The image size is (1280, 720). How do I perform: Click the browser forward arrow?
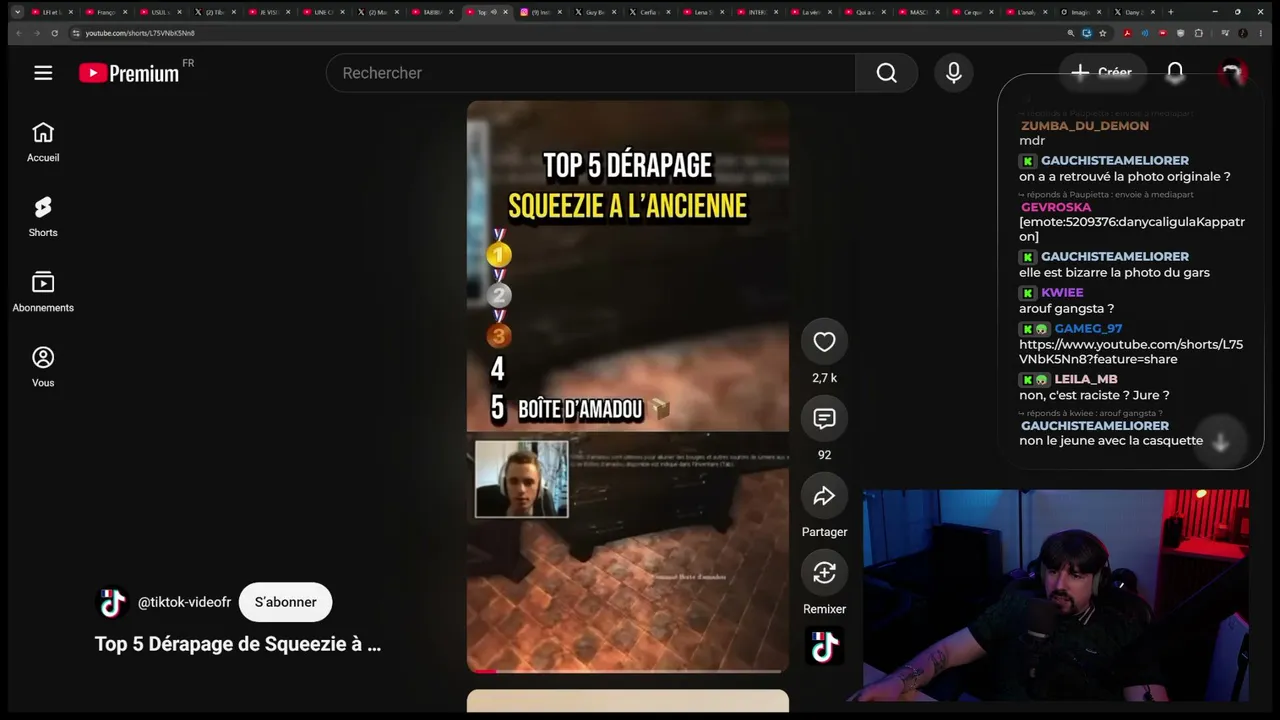click(36, 33)
